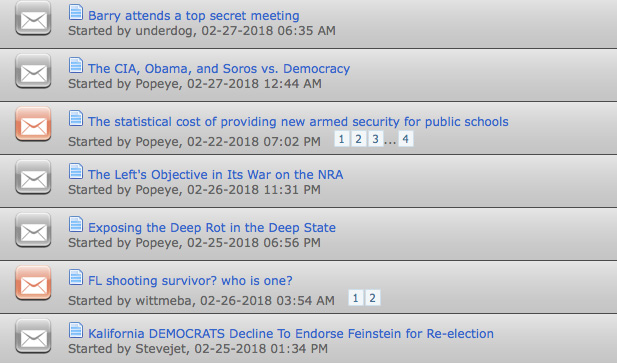The image size is (617, 363).
Task: Click envelope icon beside Kalifornia DEMOCRATS thread
Action: (33, 336)
